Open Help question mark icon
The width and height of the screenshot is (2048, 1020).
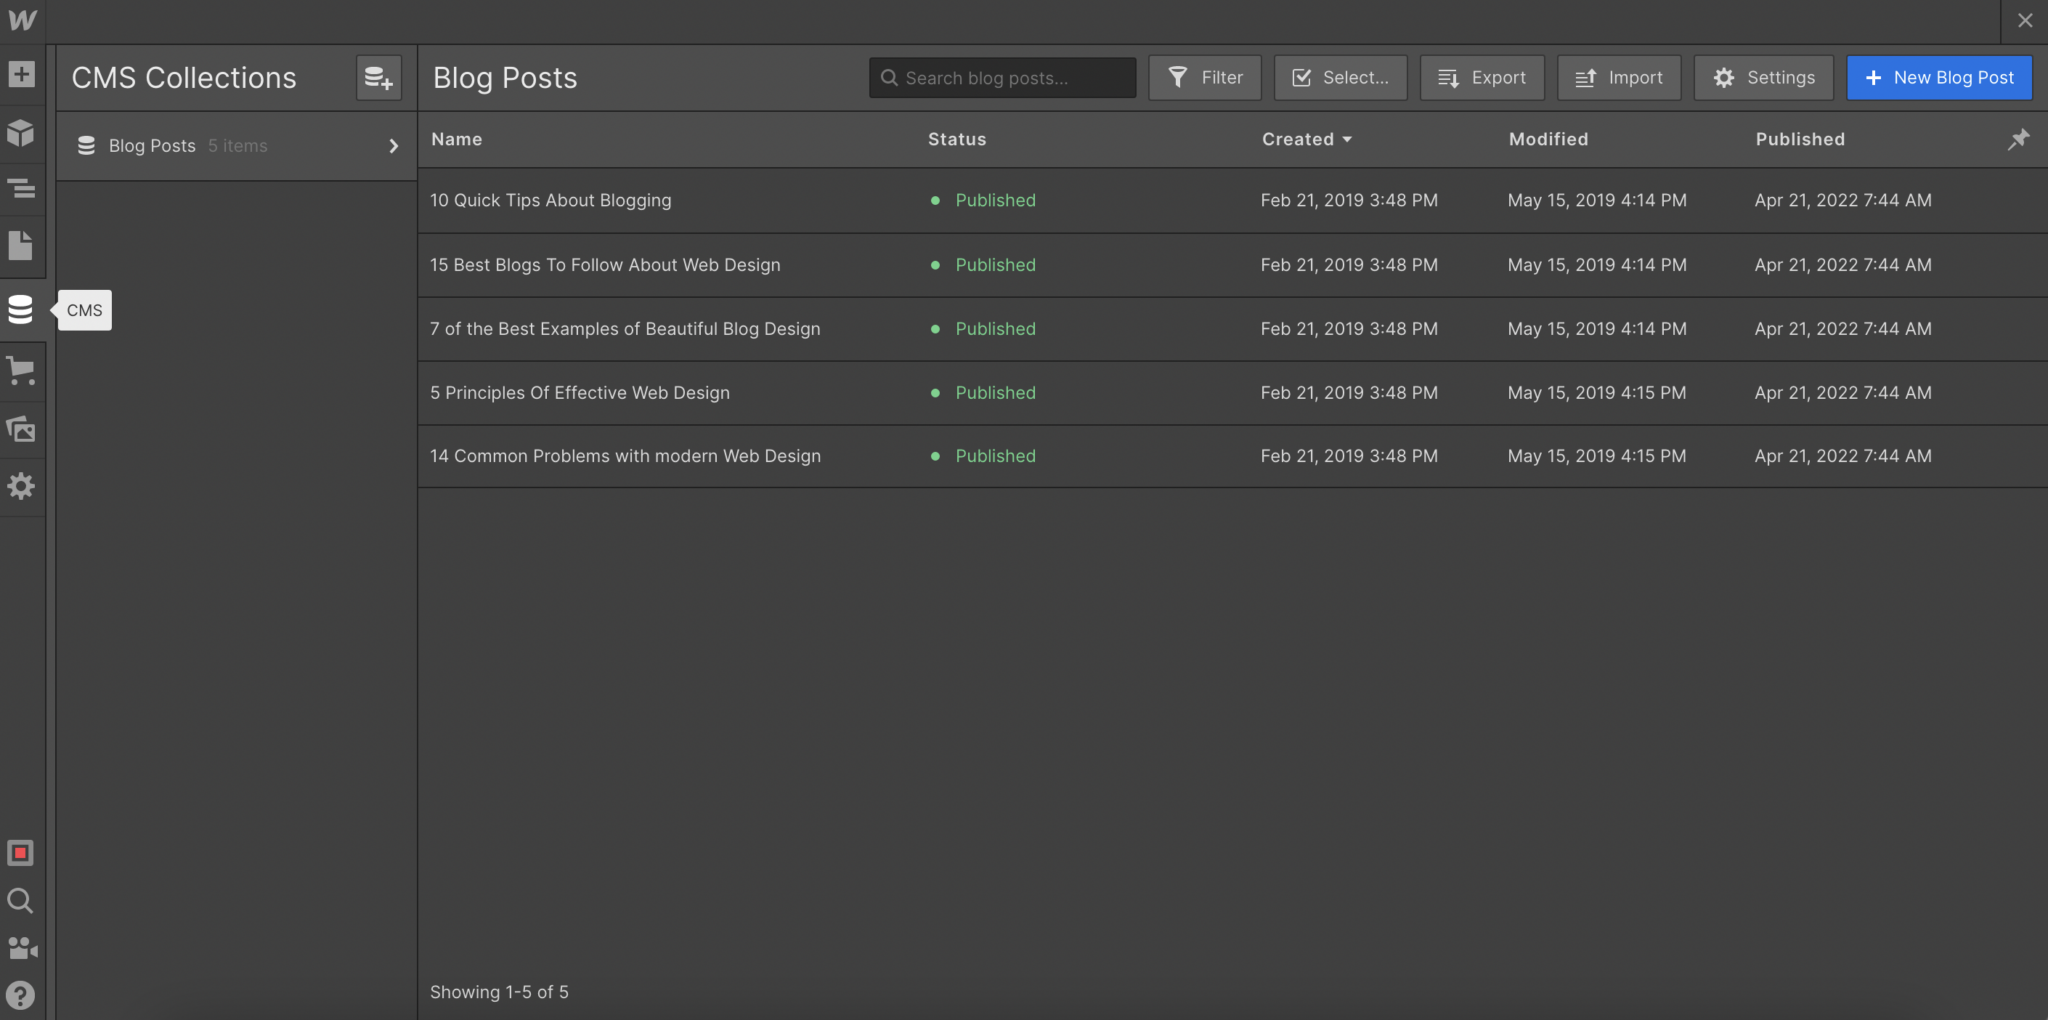tap(21, 995)
